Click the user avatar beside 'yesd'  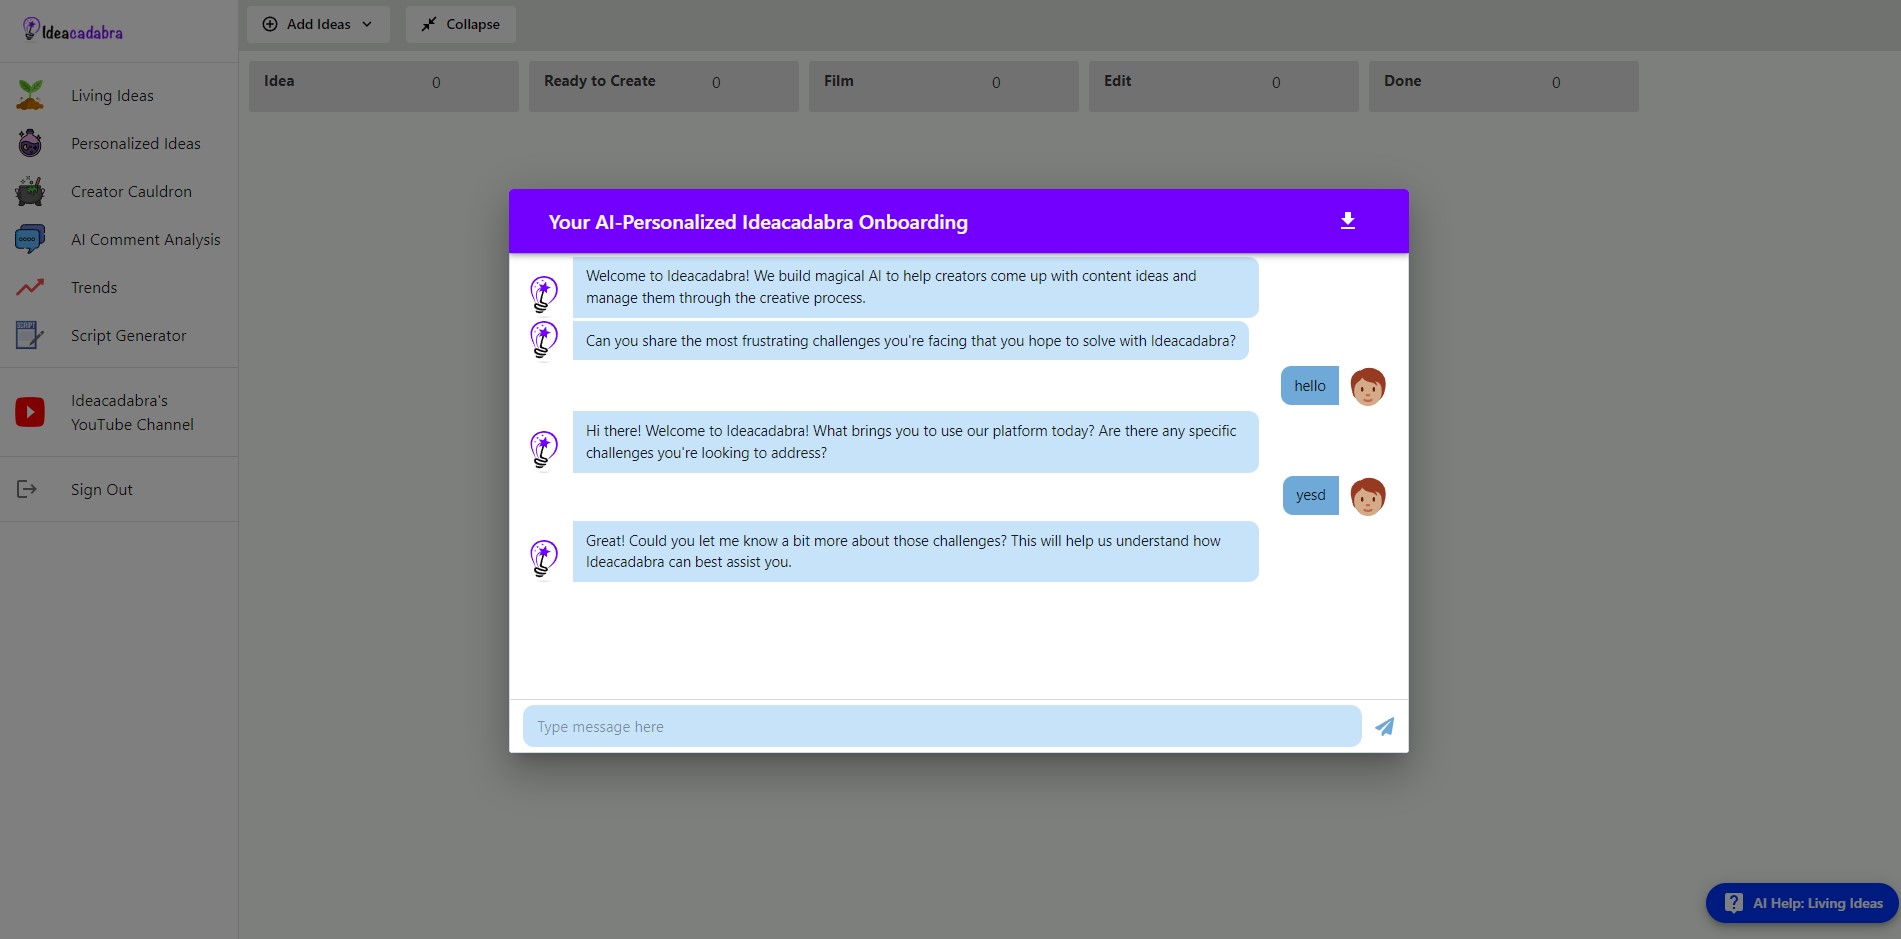tap(1368, 496)
